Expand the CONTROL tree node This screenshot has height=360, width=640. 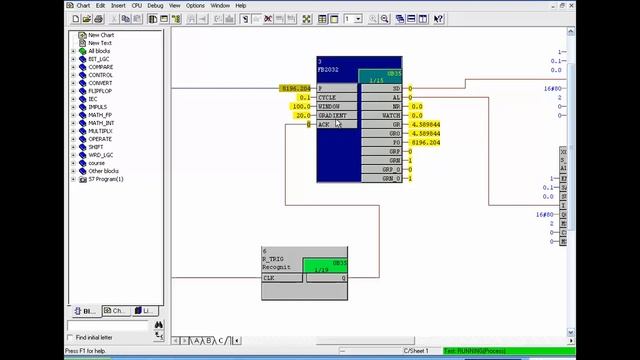pyautogui.click(x=73, y=75)
